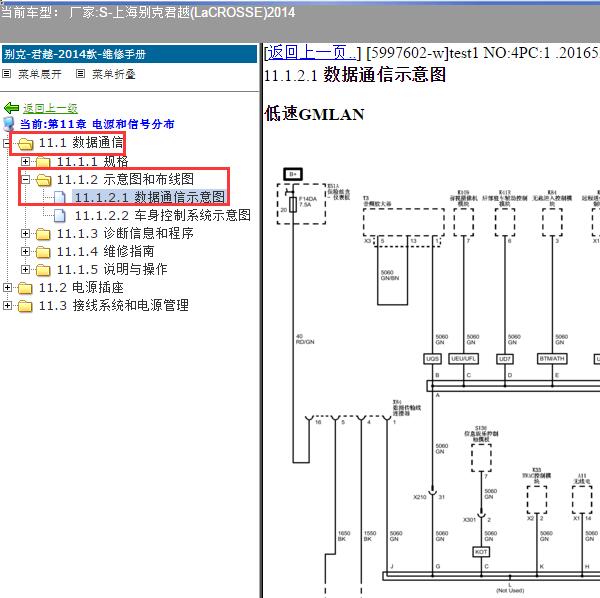Open 11.1.2.2 车身控制系统示意图 page
The width and height of the screenshot is (600, 598).
pyautogui.click(x=163, y=215)
